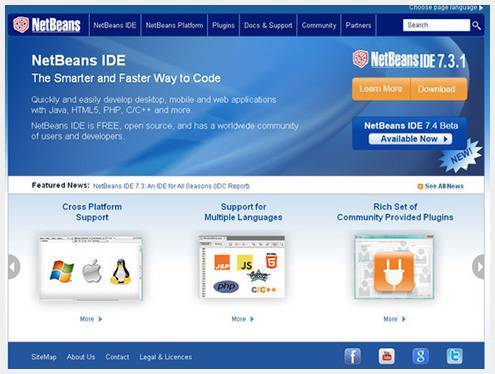
Task: Click the NetBeans logo in the header
Action: point(47,25)
